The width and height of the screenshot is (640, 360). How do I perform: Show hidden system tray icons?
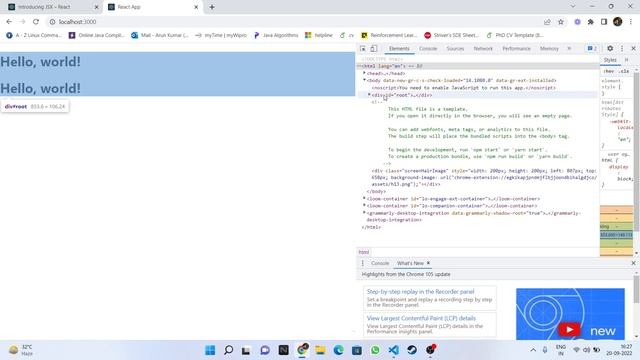(x=533, y=350)
